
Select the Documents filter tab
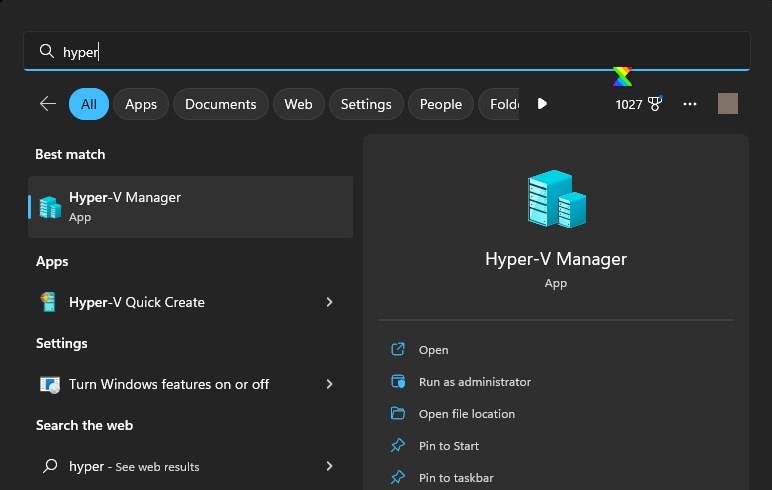(221, 104)
